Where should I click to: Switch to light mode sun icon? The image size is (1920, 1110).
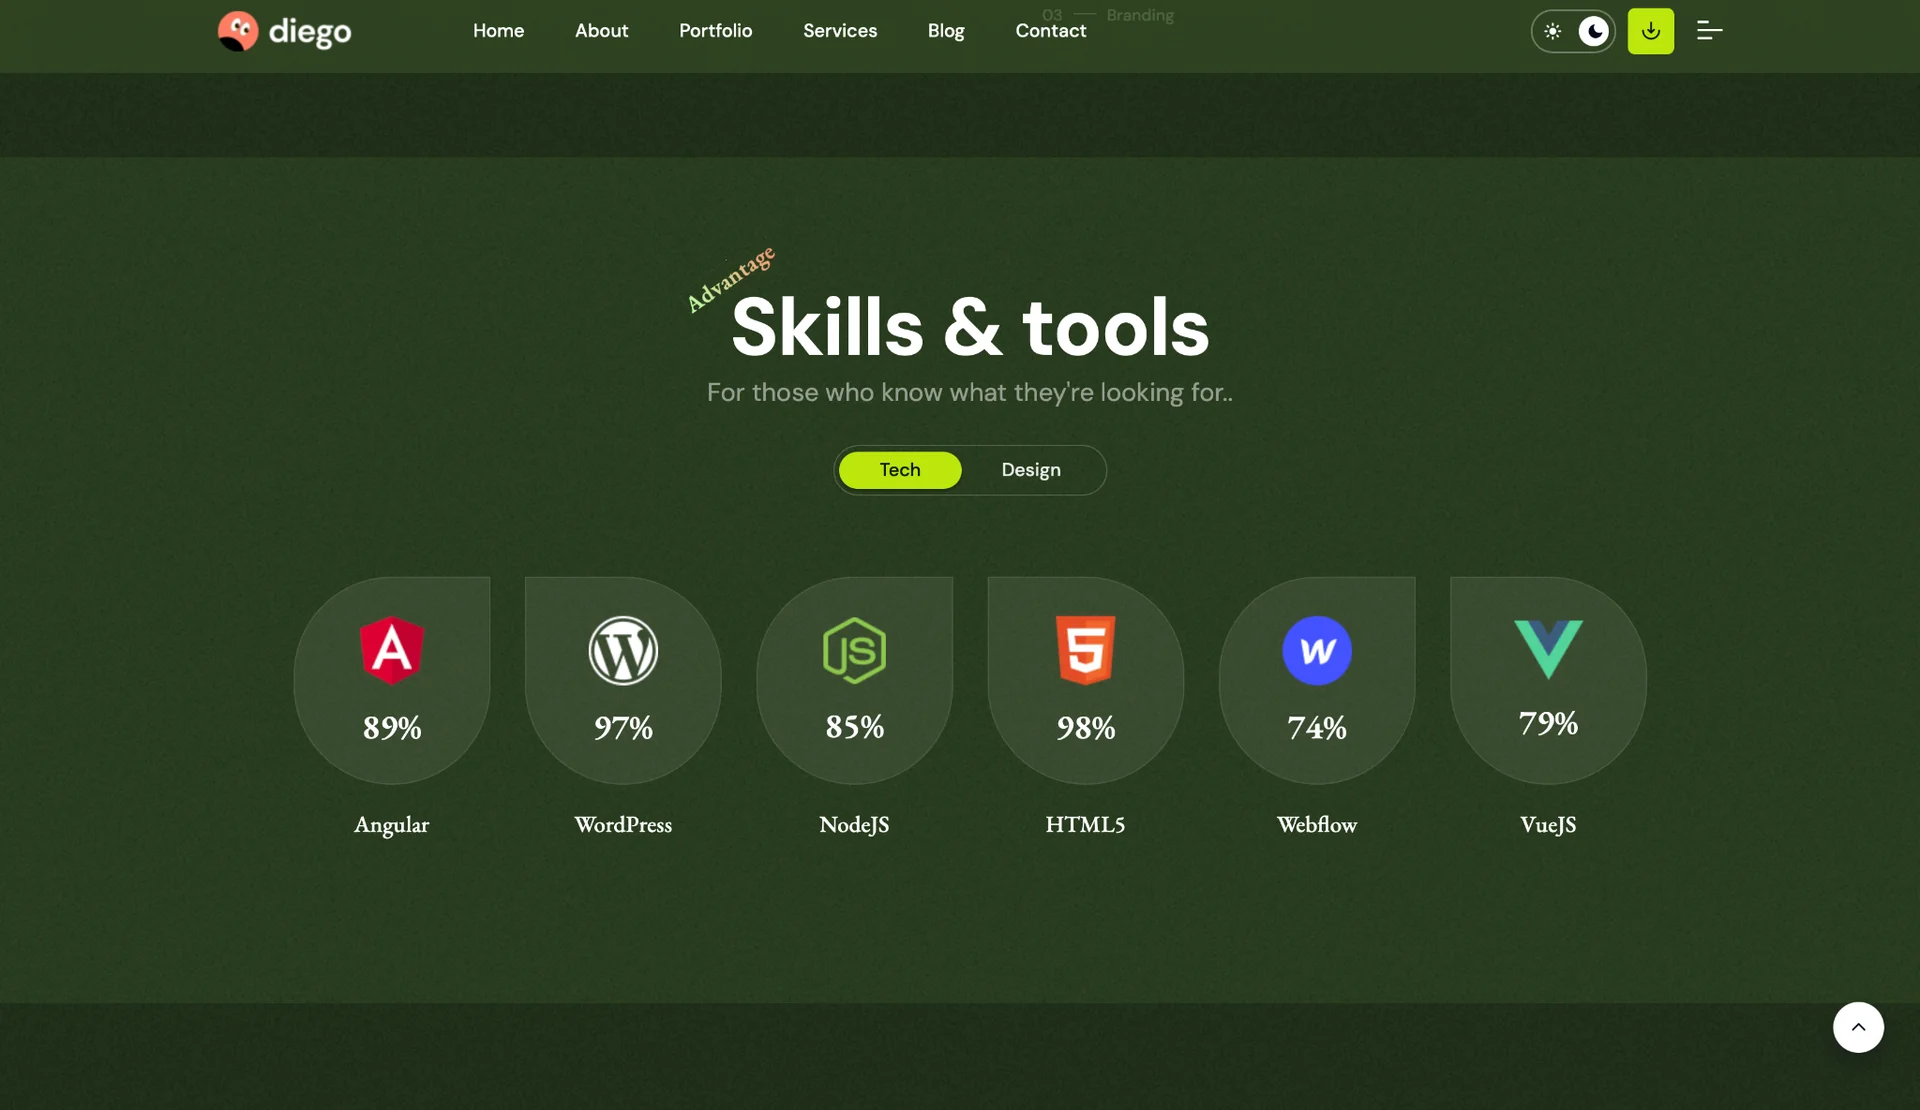point(1552,31)
